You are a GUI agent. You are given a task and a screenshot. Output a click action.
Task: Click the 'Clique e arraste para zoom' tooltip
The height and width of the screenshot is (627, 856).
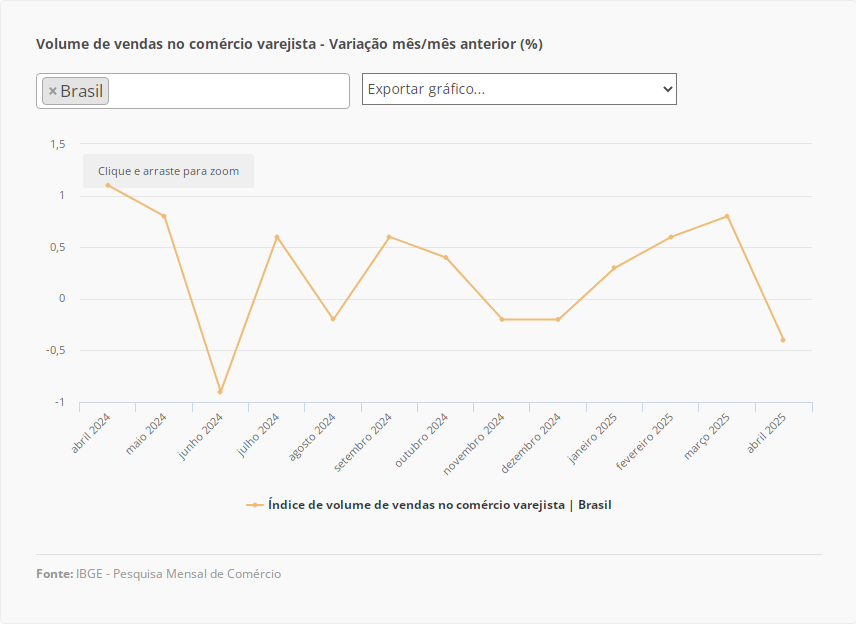168,171
